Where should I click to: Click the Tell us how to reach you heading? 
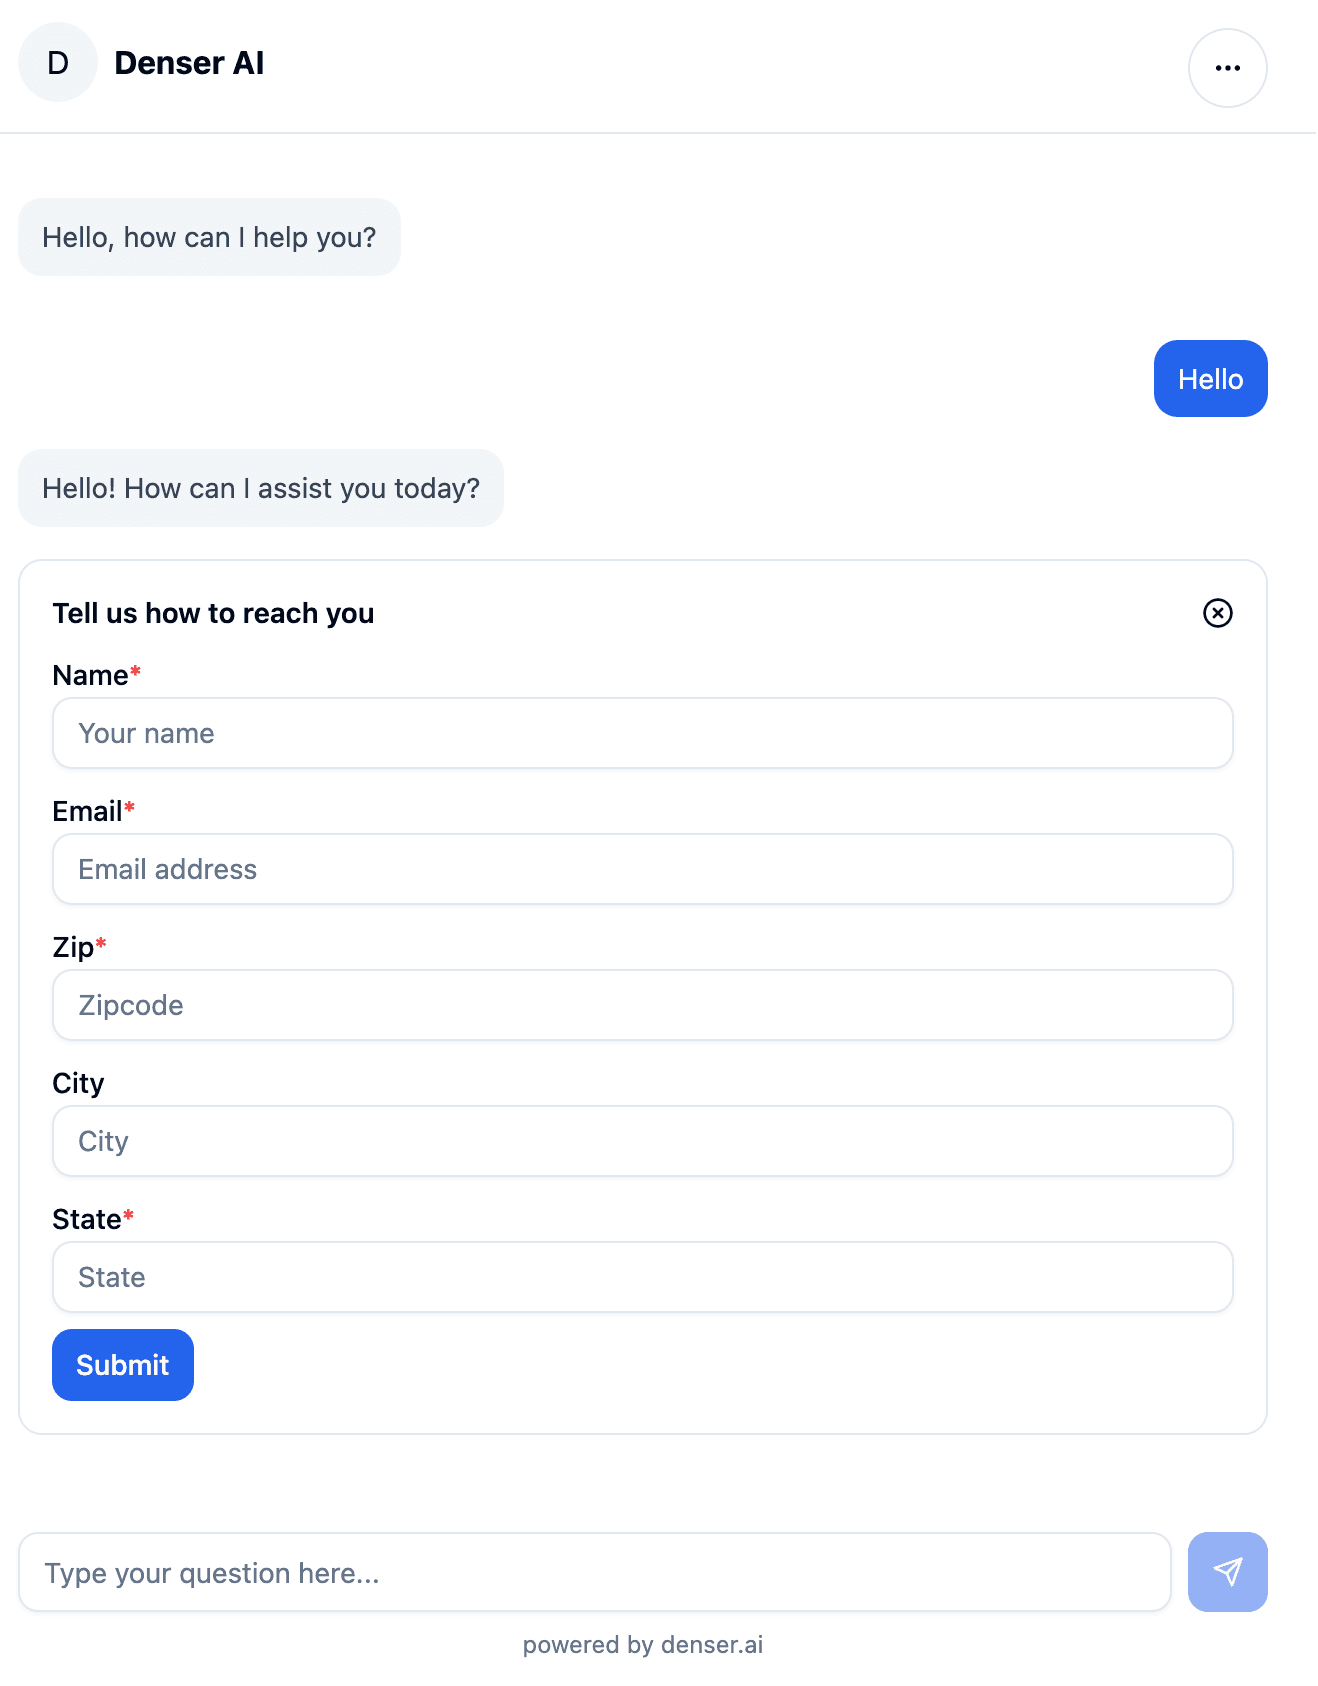(x=213, y=613)
